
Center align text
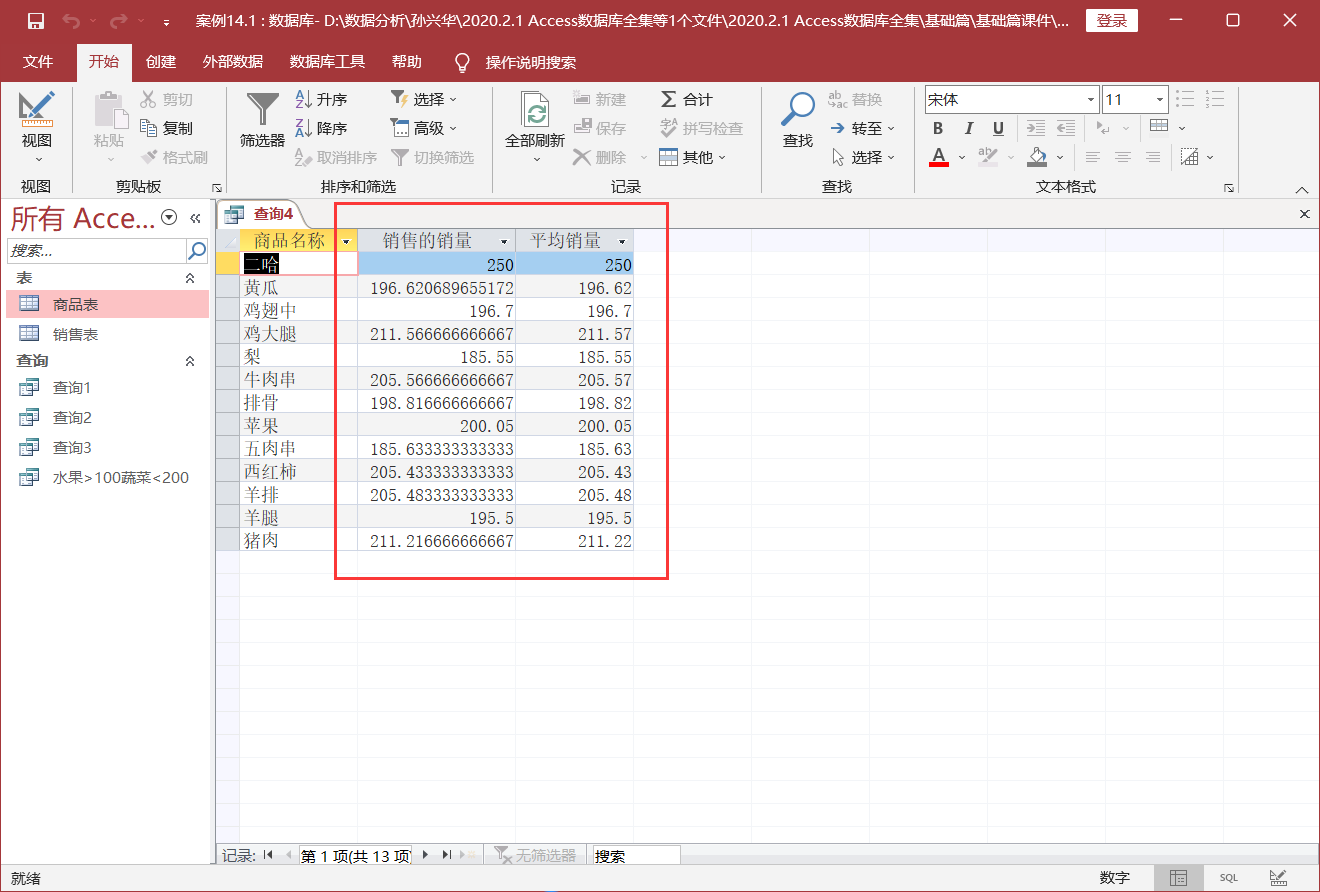(x=1123, y=157)
